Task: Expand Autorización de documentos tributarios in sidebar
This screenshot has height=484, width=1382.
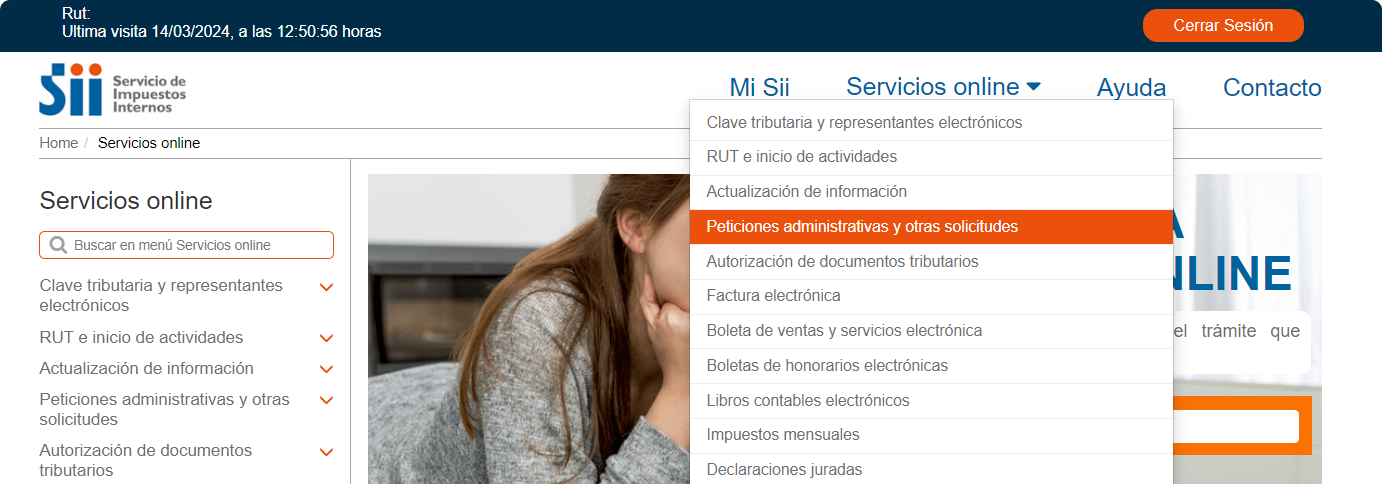Action: (x=326, y=451)
